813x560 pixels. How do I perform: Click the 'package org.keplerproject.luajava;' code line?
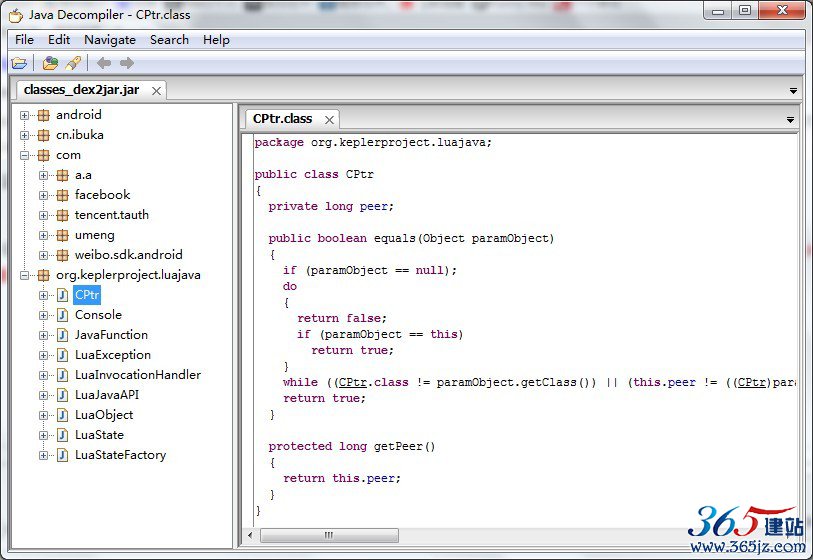click(373, 142)
